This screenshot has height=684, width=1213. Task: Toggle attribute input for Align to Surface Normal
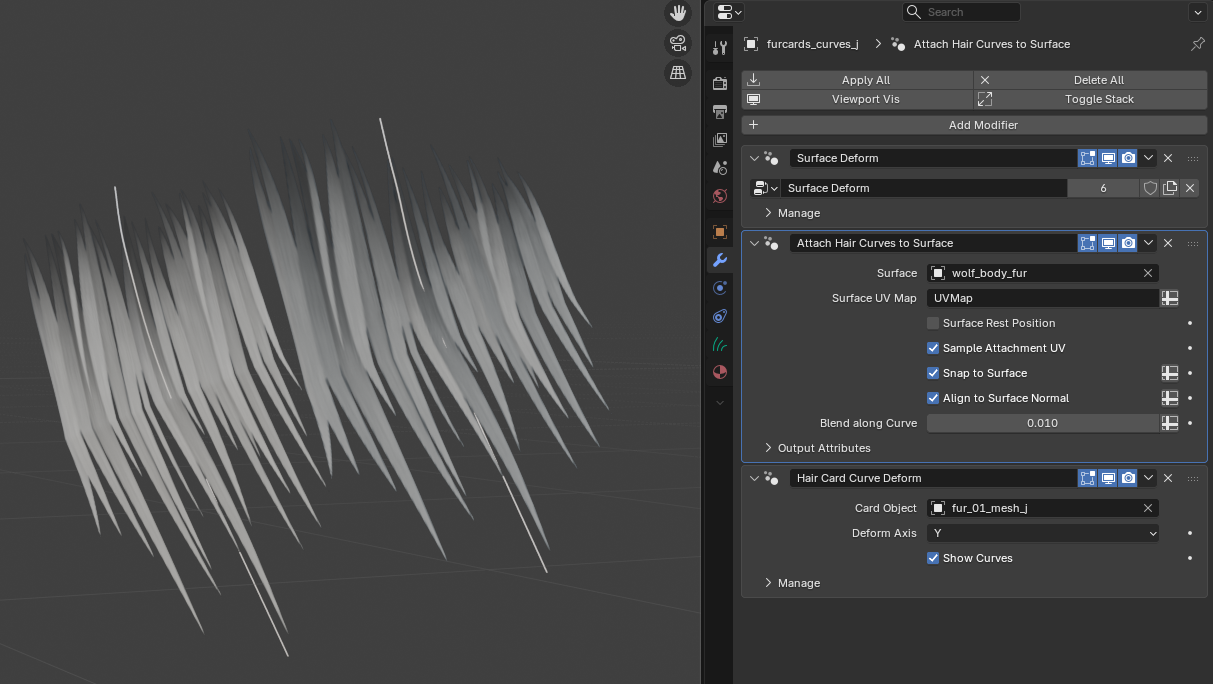click(x=1169, y=398)
